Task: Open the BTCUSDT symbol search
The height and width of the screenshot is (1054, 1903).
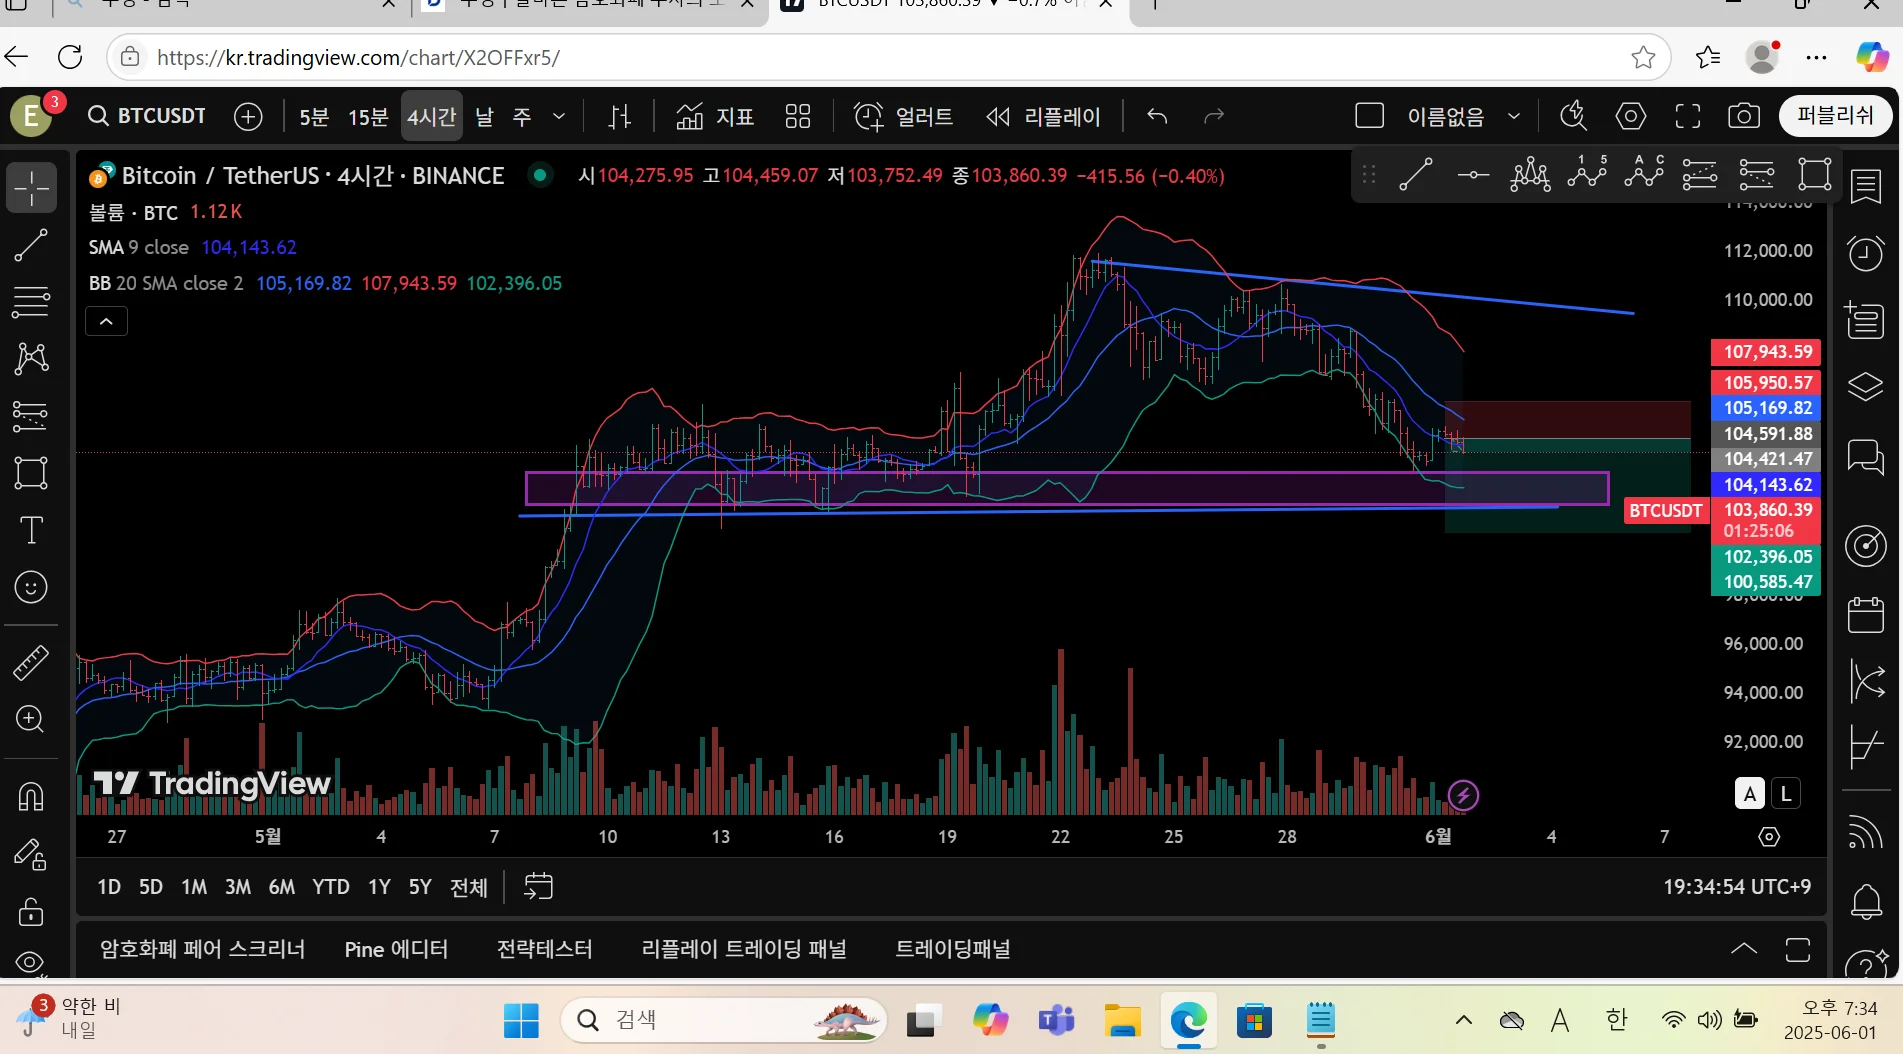Action: pos(147,116)
